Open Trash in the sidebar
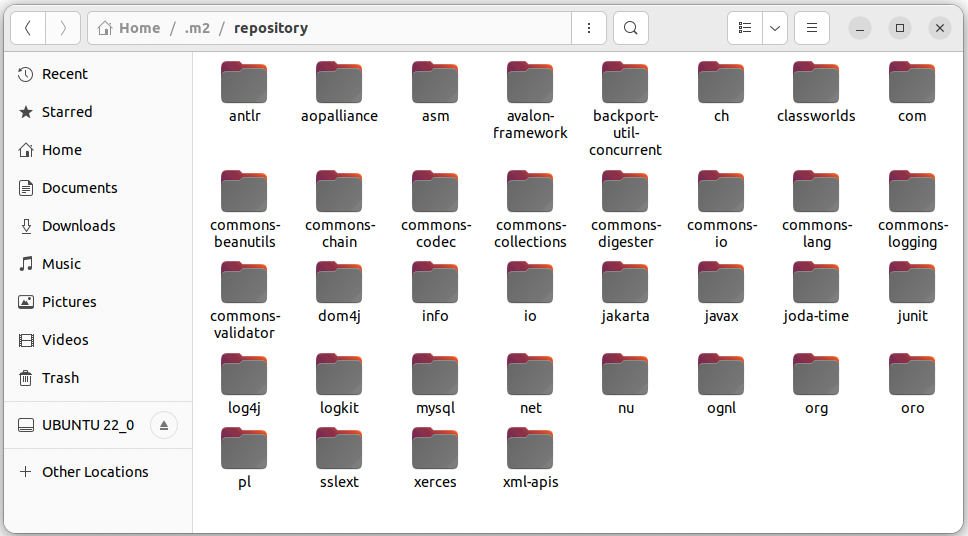968x536 pixels. (x=99, y=378)
